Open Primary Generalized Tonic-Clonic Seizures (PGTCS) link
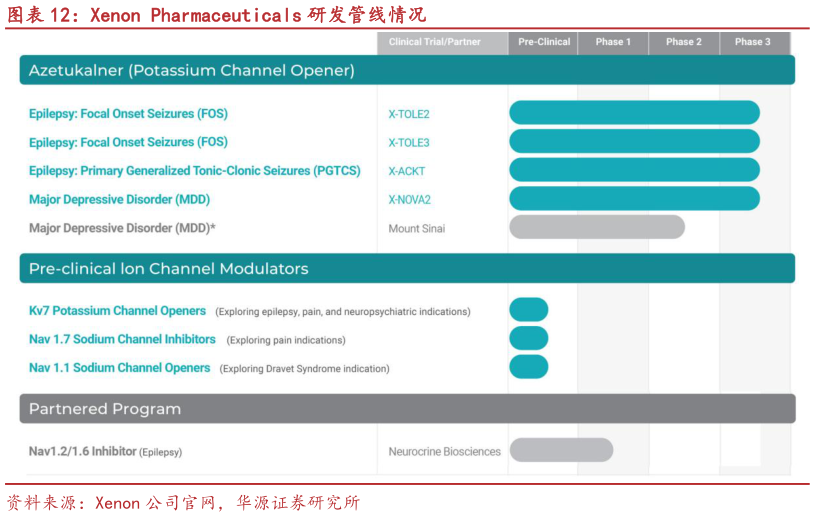 coord(194,171)
